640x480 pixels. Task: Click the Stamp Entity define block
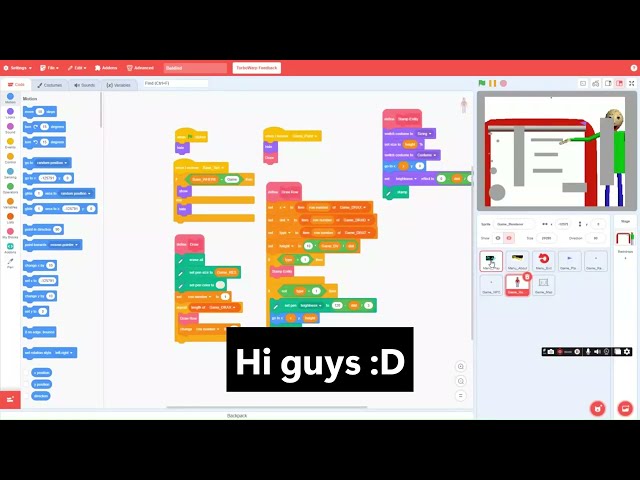[x=402, y=119]
